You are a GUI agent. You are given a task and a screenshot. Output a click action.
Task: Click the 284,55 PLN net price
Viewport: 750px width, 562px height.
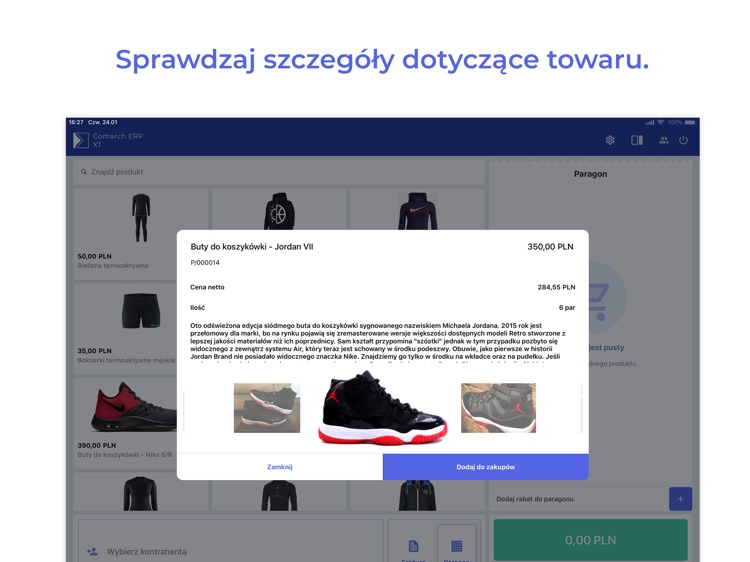click(556, 287)
